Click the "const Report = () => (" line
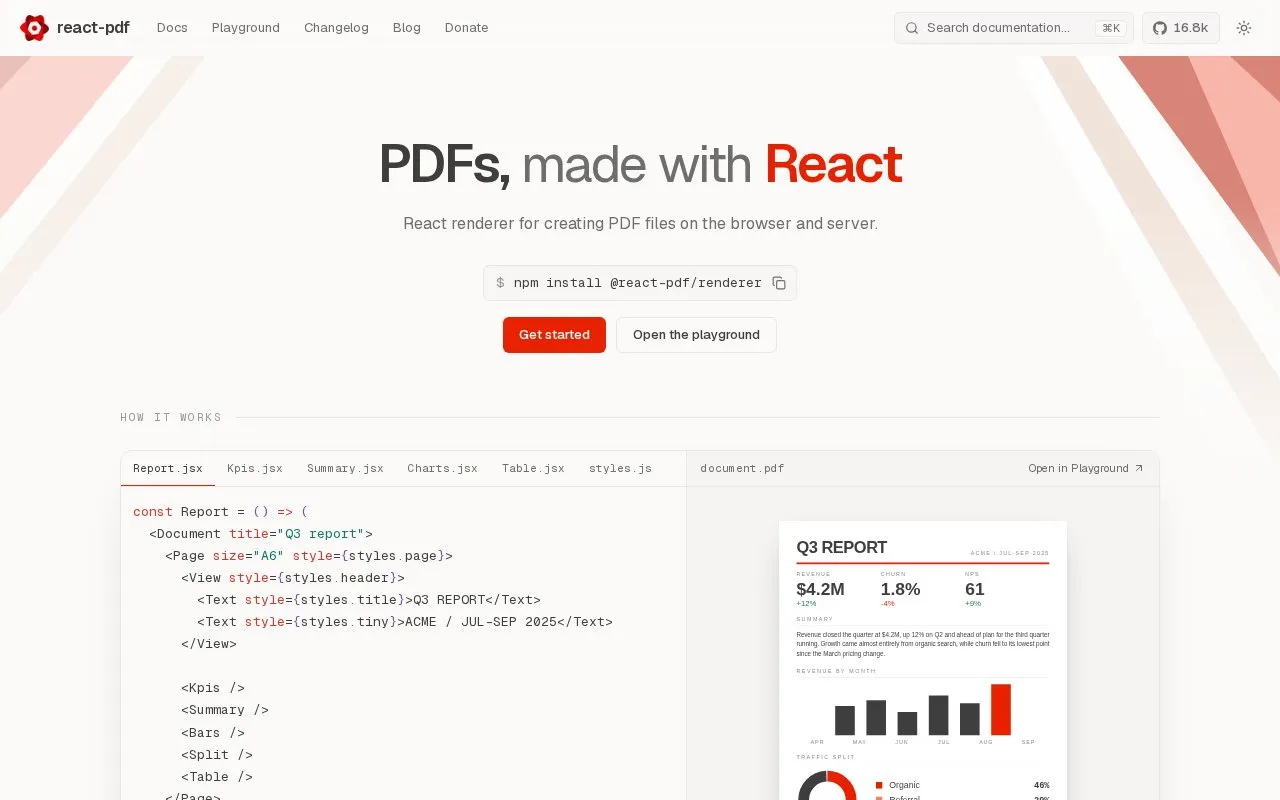Image resolution: width=1280 pixels, height=800 pixels. coord(221,512)
